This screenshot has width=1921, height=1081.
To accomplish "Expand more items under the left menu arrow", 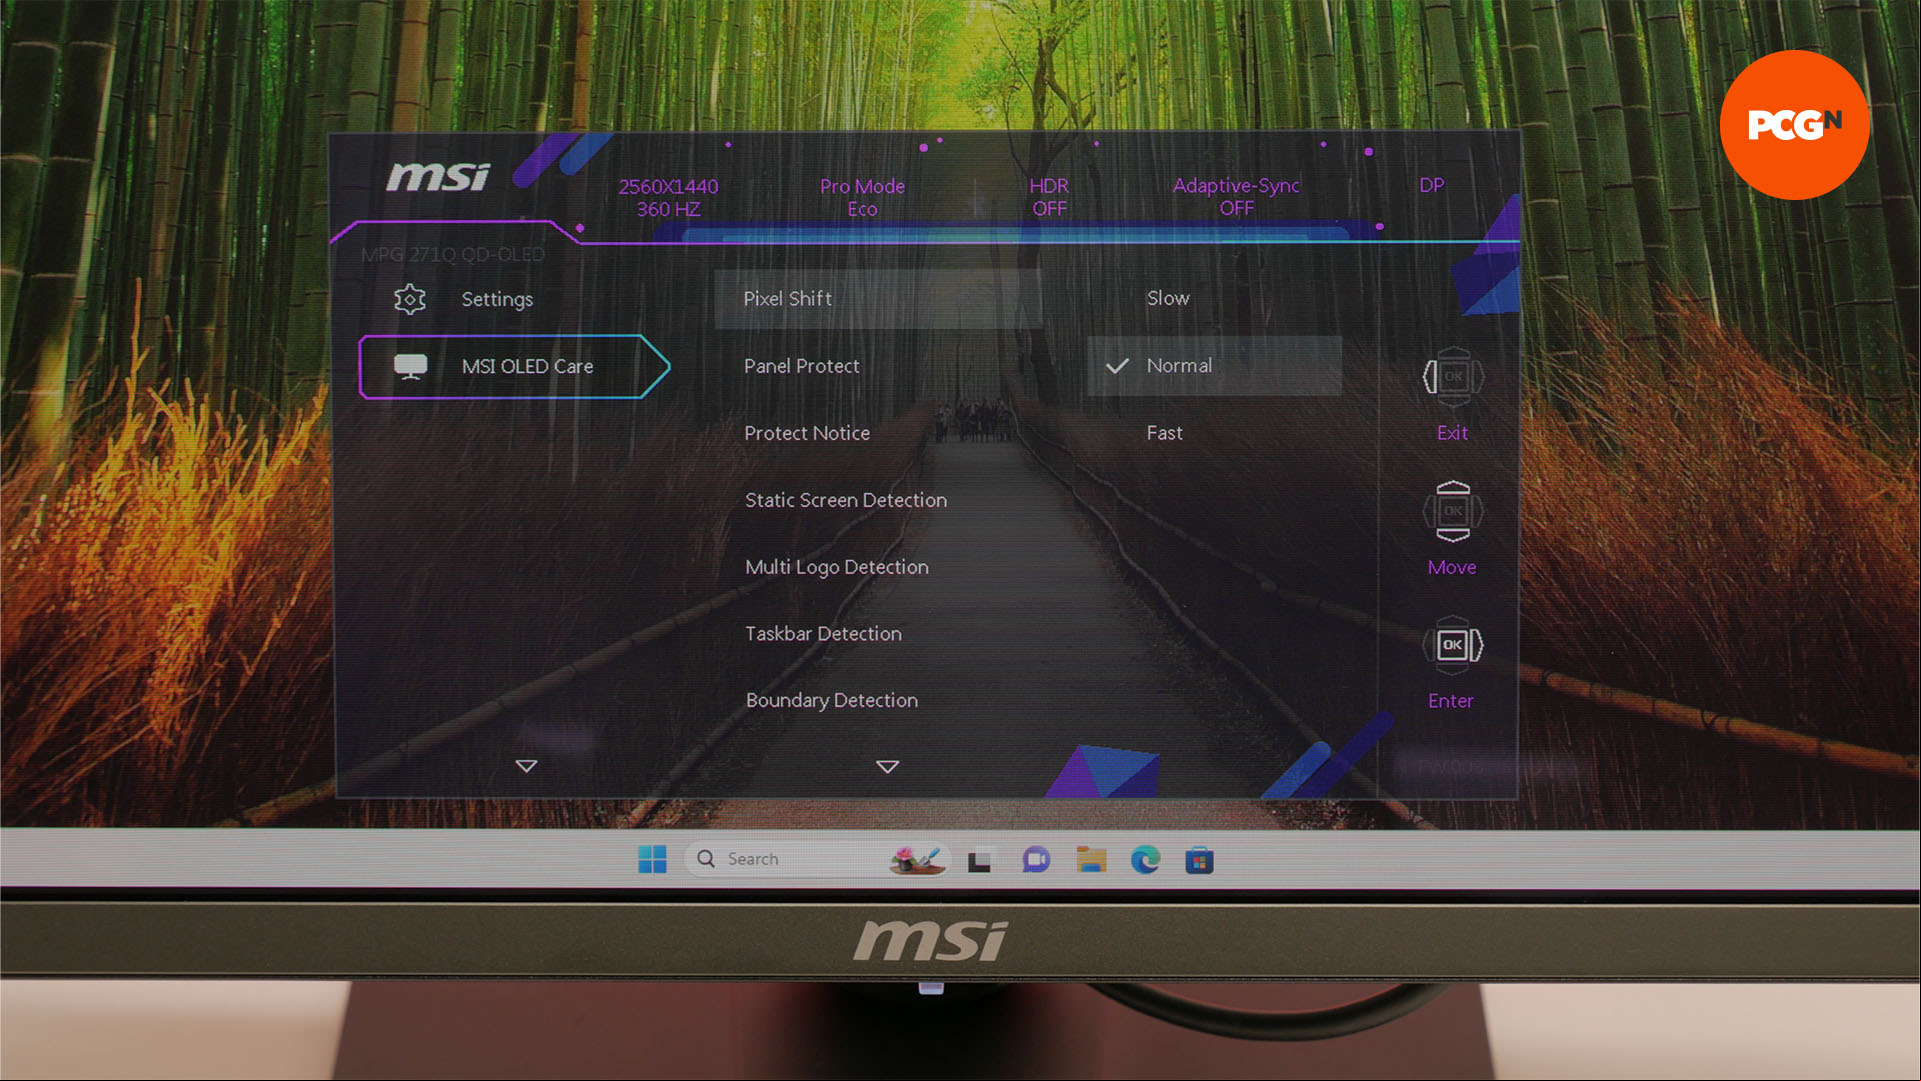I will [x=526, y=766].
